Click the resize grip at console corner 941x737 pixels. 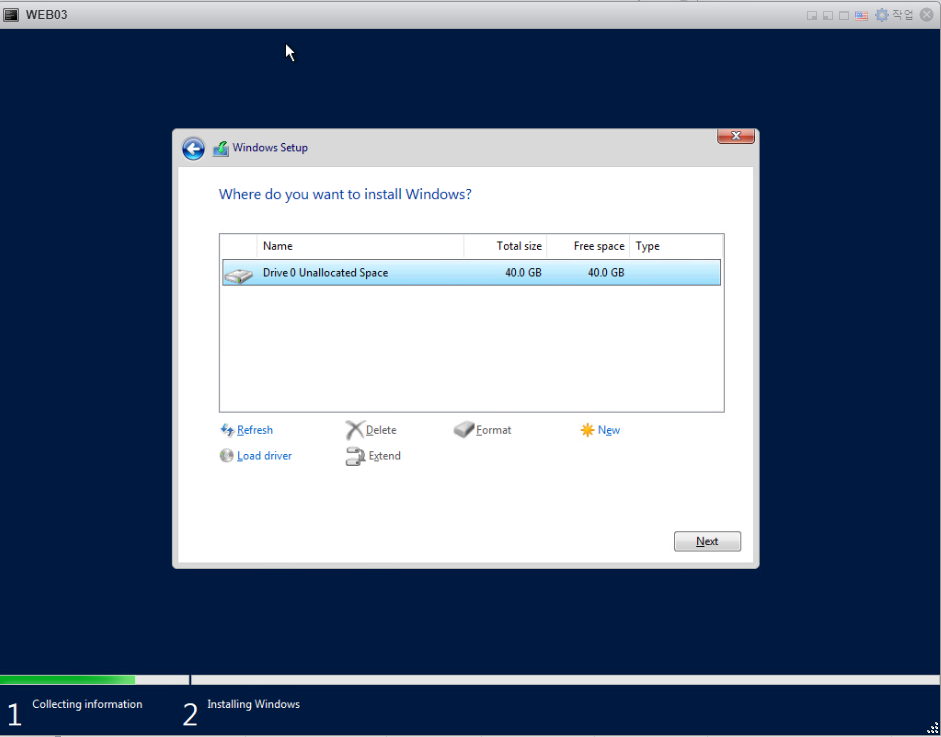coord(933,729)
